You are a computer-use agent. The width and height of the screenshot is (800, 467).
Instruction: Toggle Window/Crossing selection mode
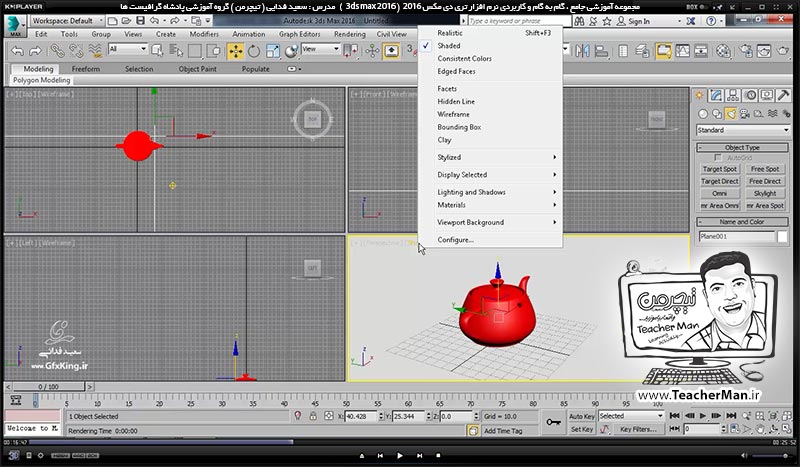click(214, 51)
